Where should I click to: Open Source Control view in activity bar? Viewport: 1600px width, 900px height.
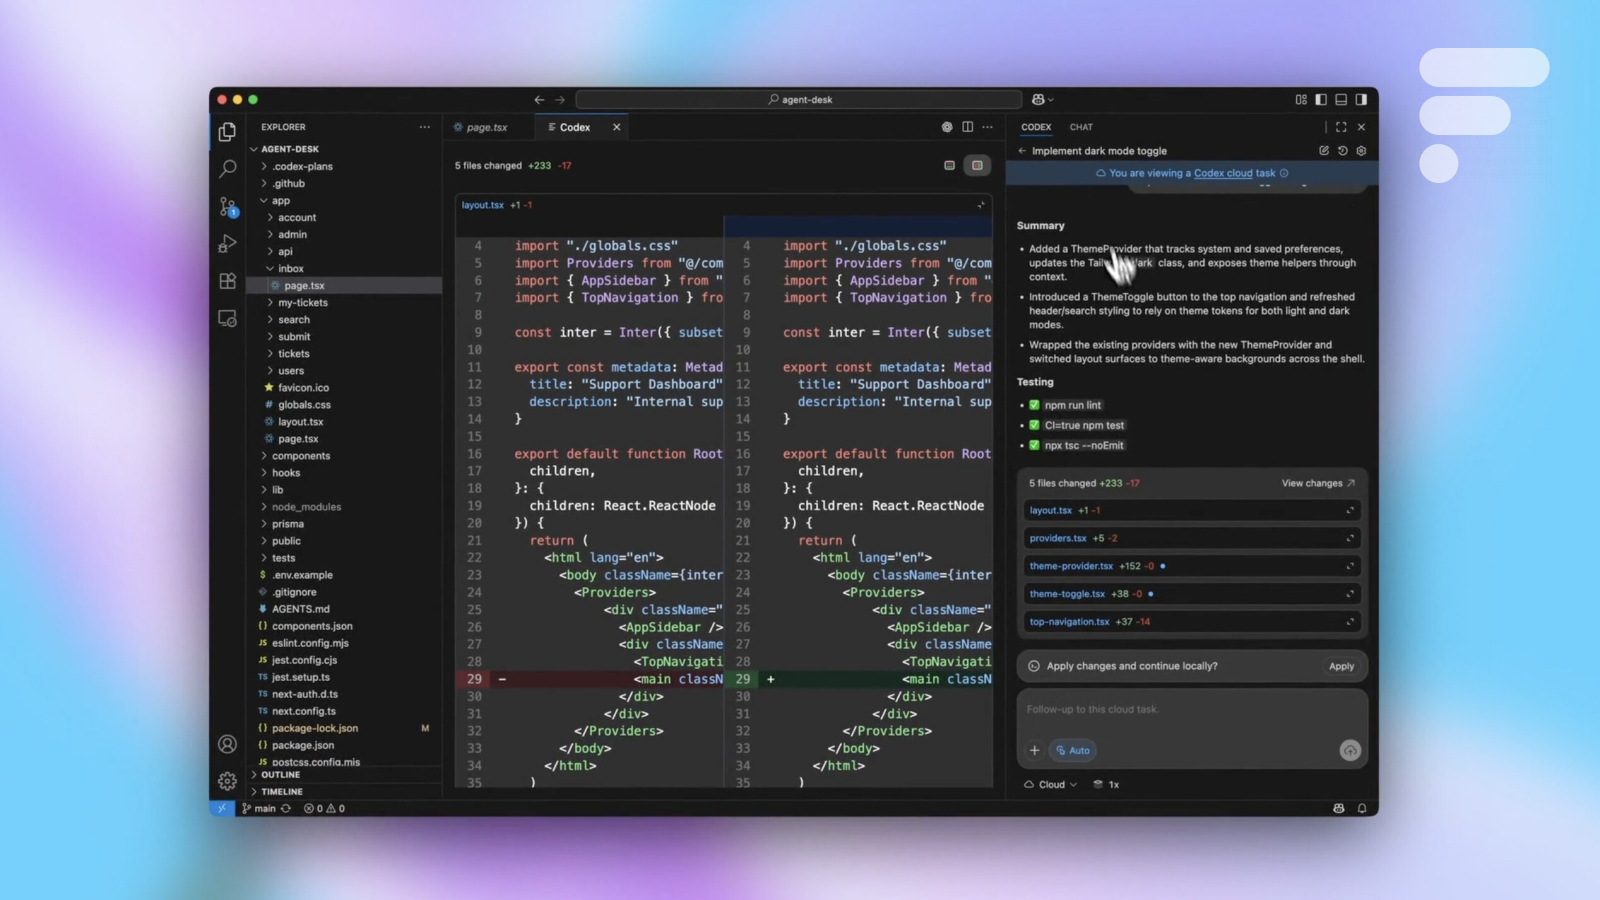click(x=228, y=207)
